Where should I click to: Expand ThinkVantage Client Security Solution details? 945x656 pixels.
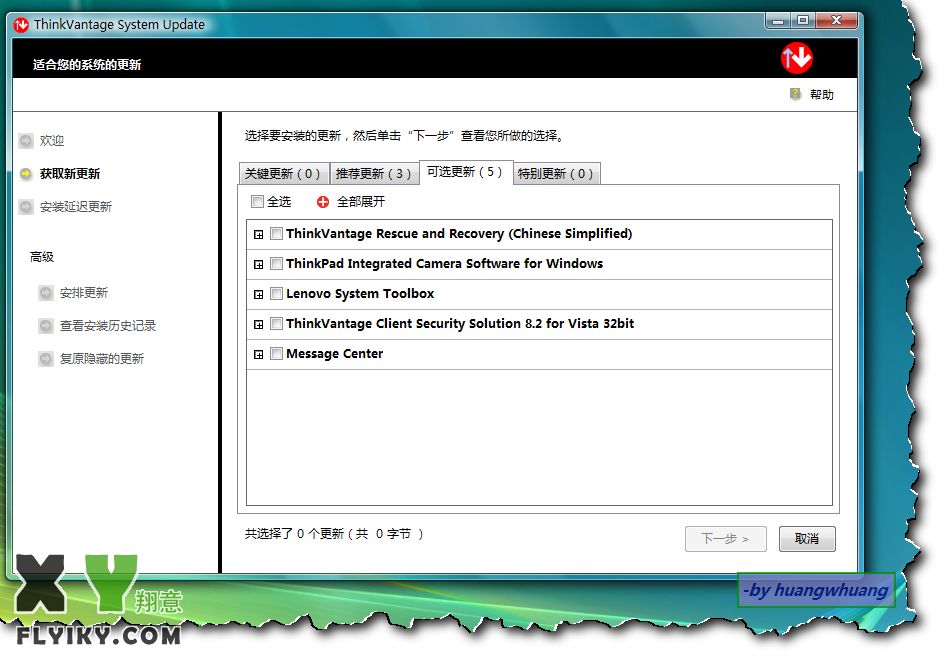point(259,324)
